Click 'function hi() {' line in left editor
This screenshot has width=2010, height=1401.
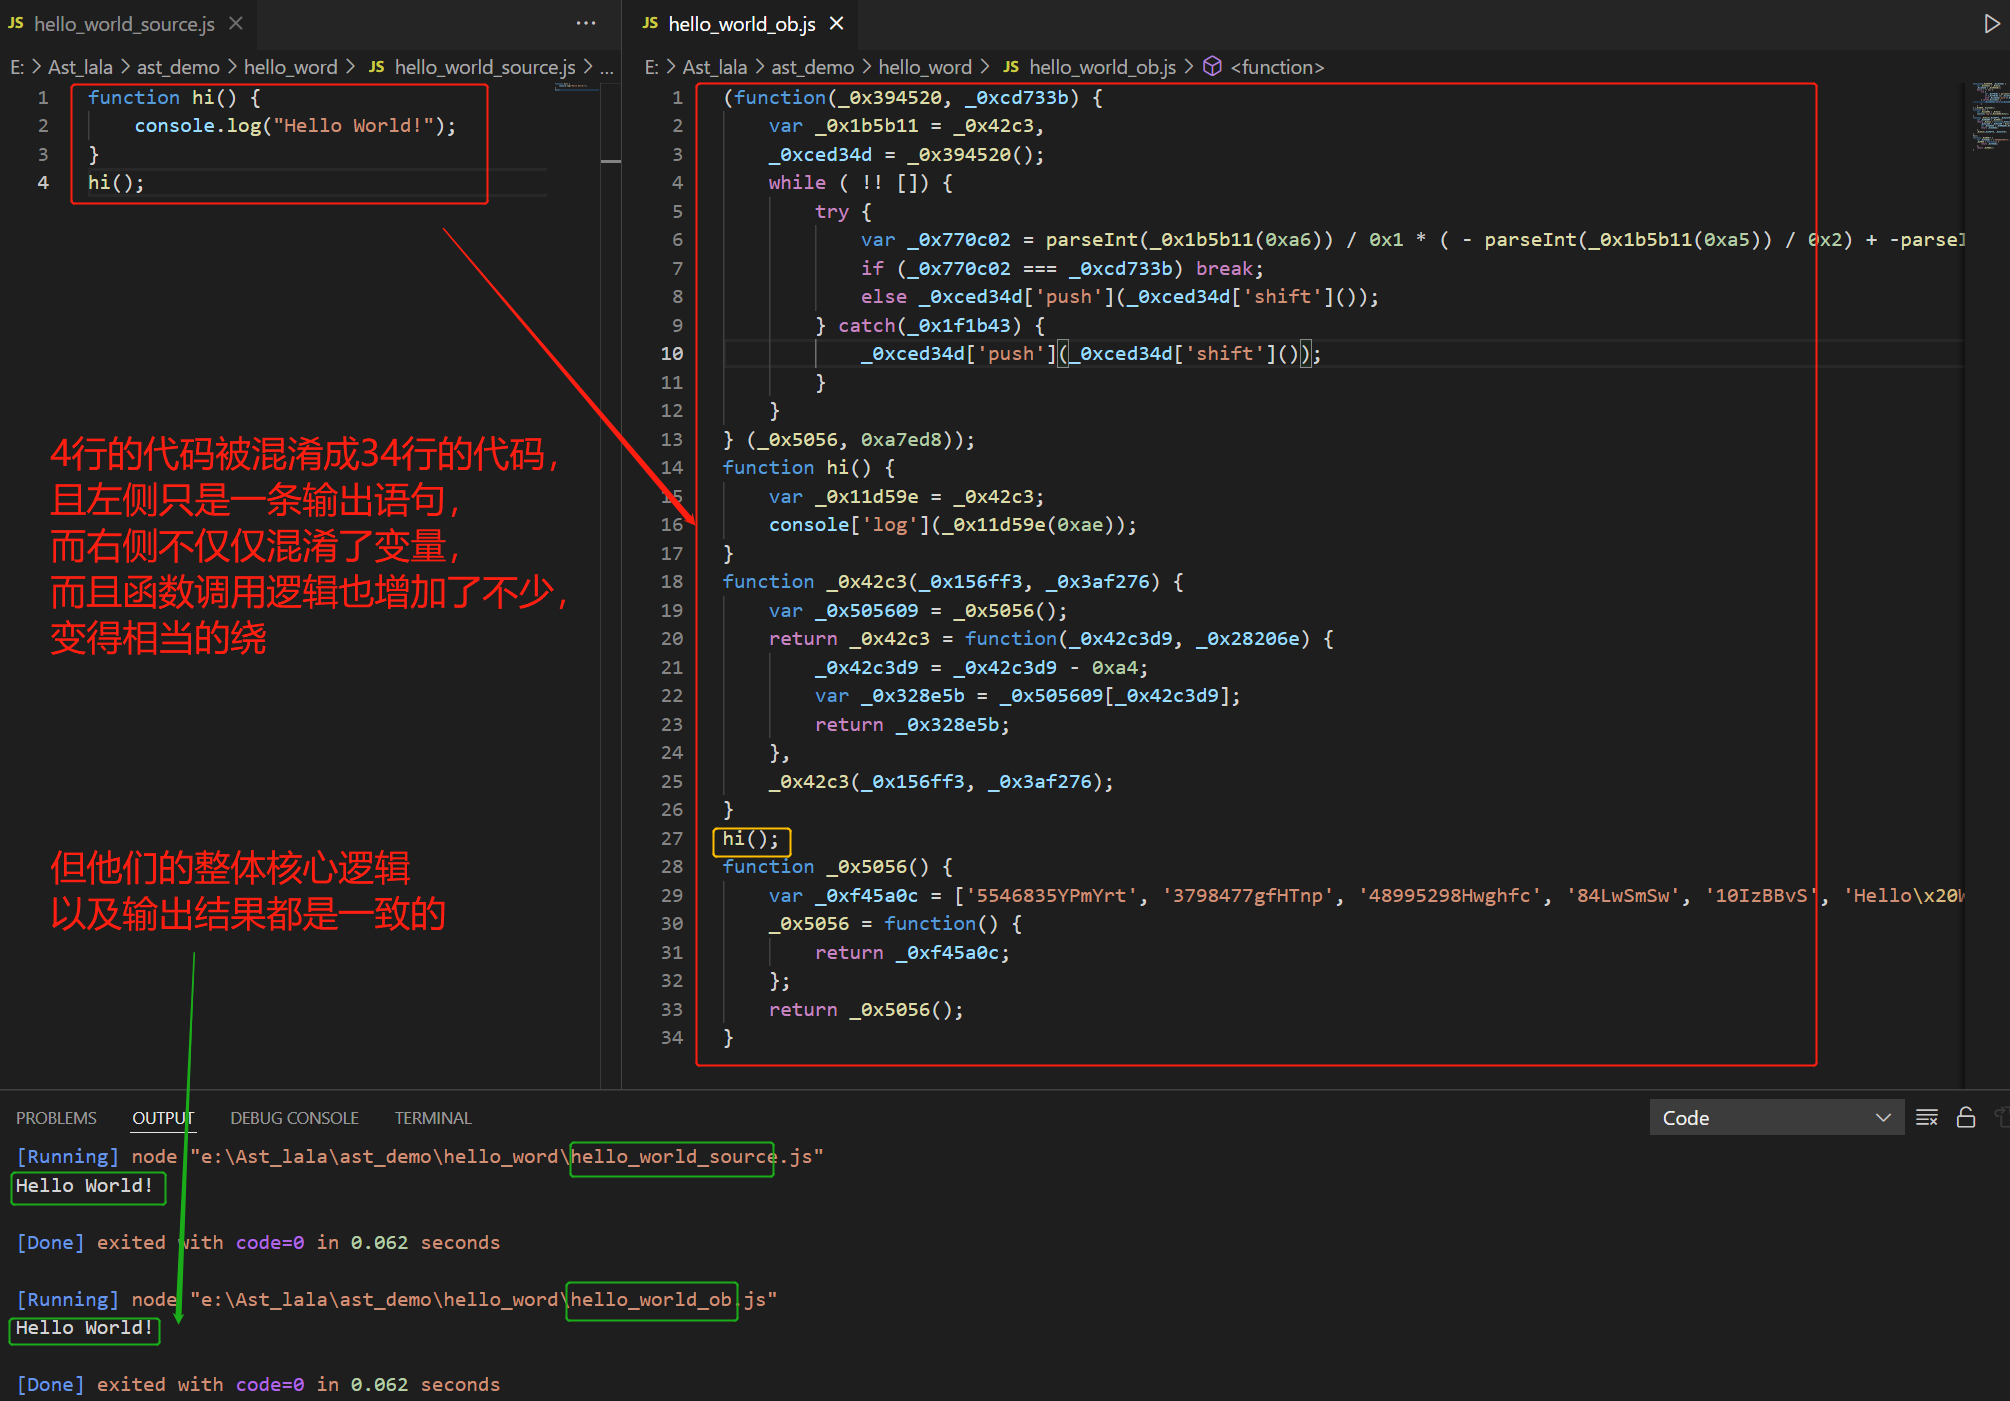tap(174, 97)
